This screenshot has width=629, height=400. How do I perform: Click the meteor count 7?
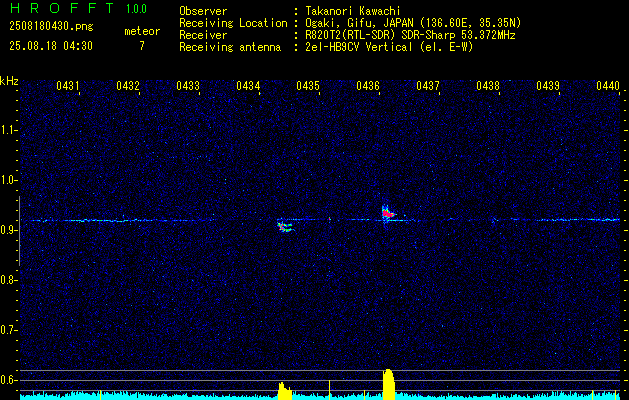142,46
